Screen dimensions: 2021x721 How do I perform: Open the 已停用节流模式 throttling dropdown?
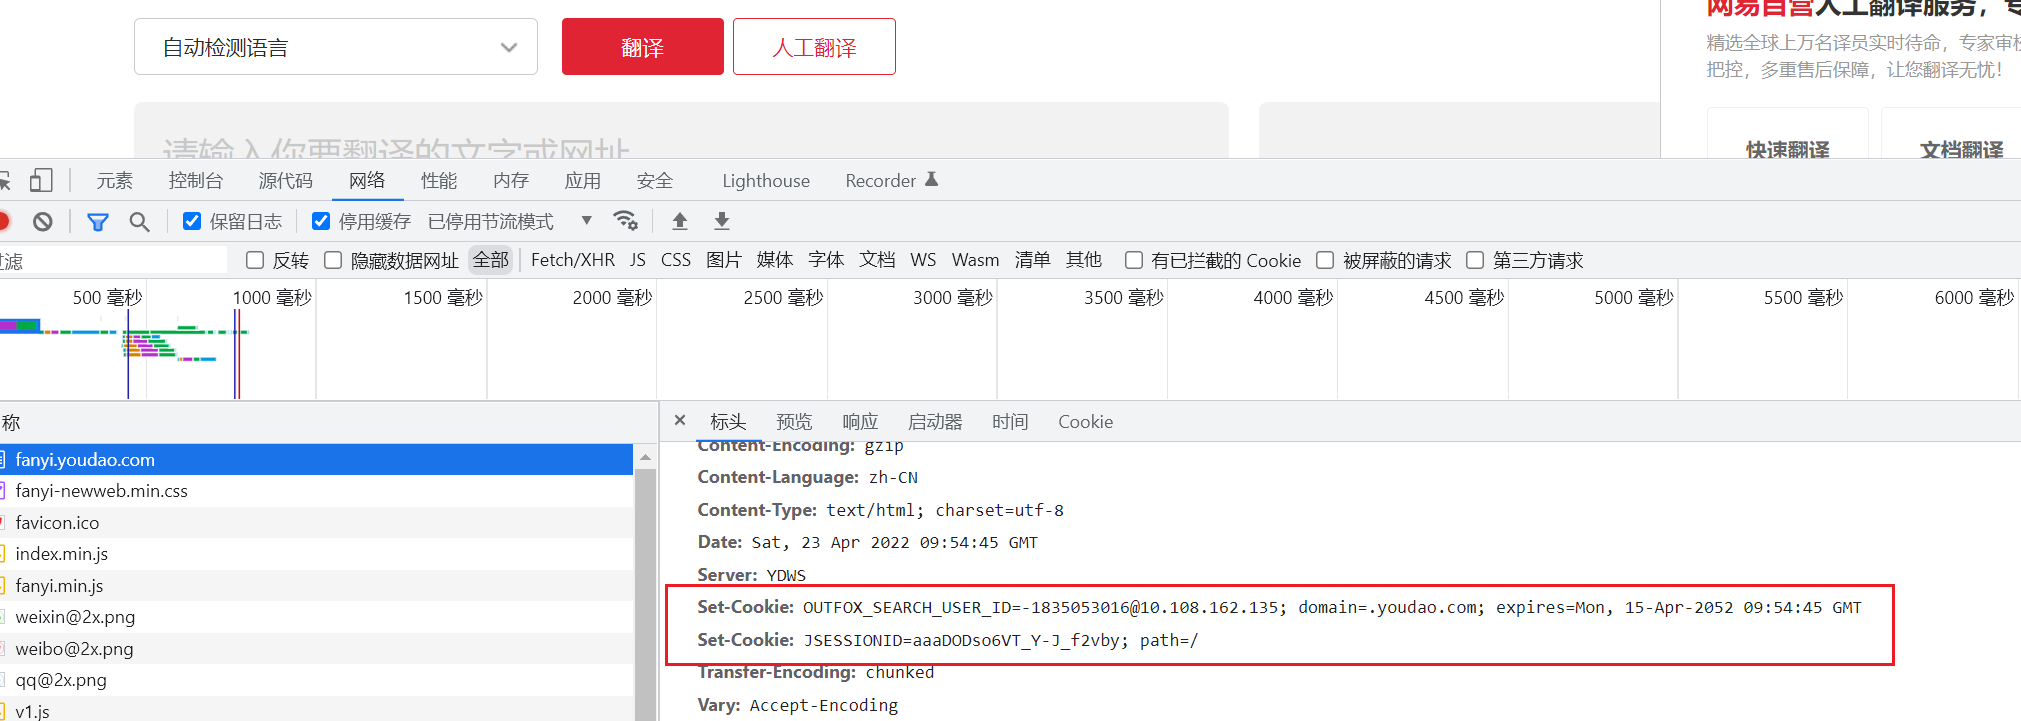(510, 221)
